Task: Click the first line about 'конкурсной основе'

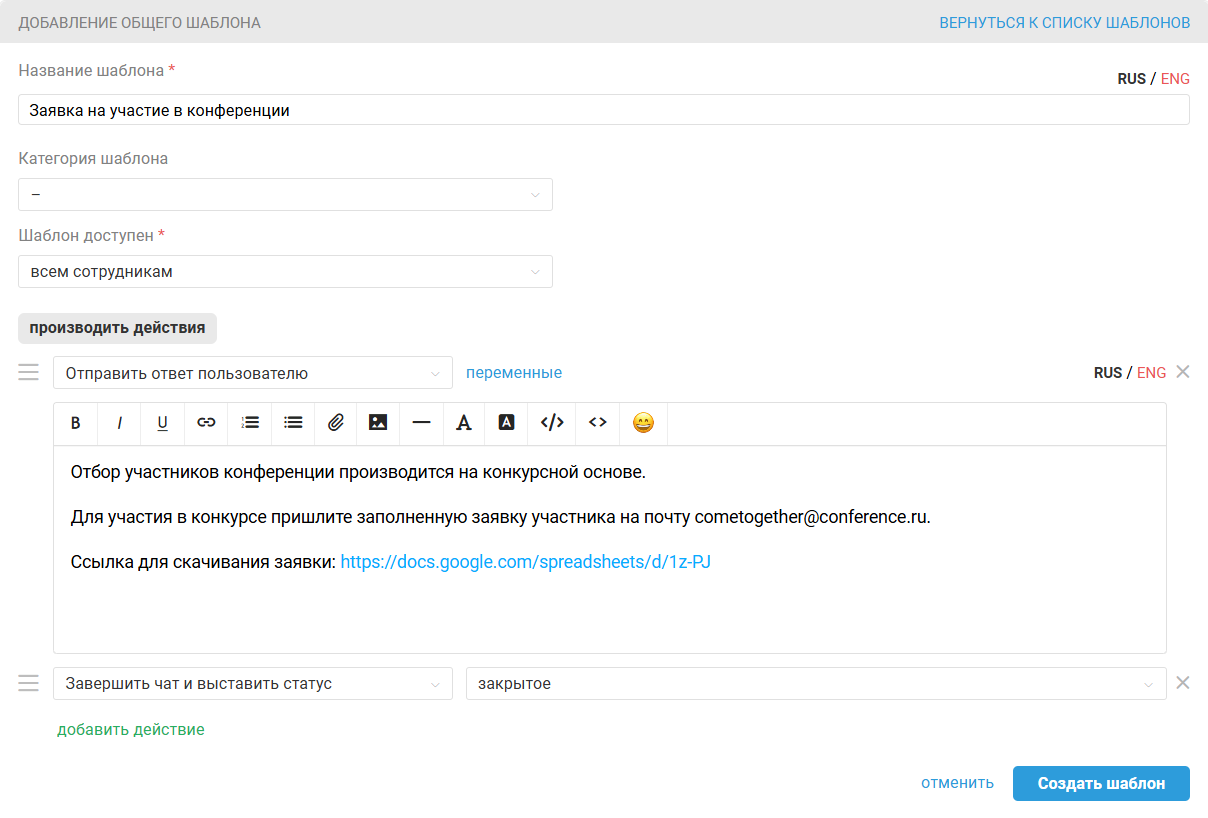Action: pyautogui.click(x=359, y=472)
